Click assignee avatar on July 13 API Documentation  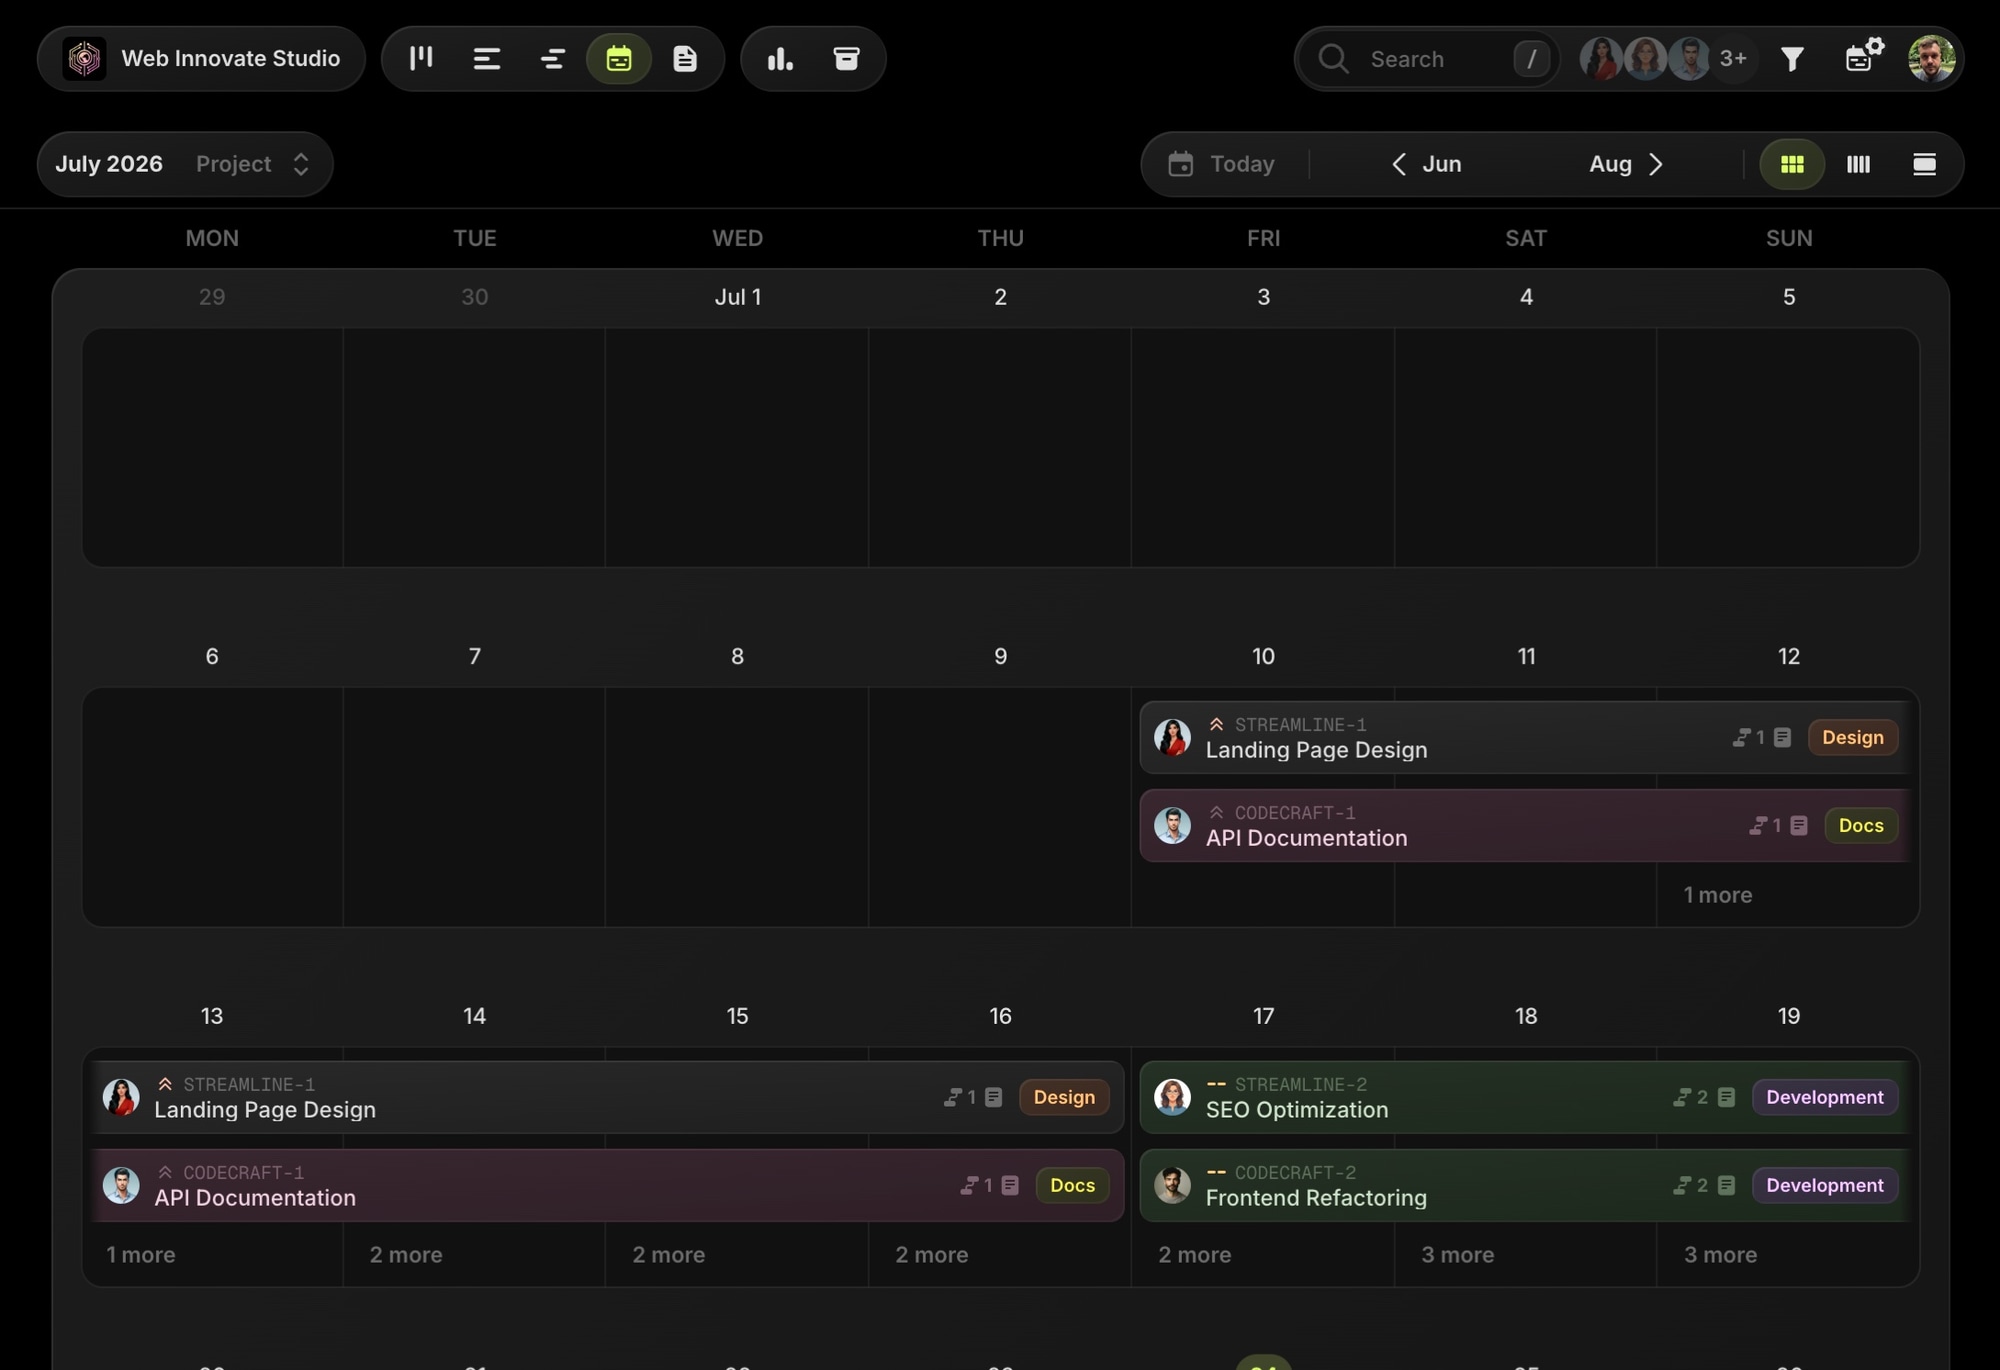click(x=121, y=1185)
